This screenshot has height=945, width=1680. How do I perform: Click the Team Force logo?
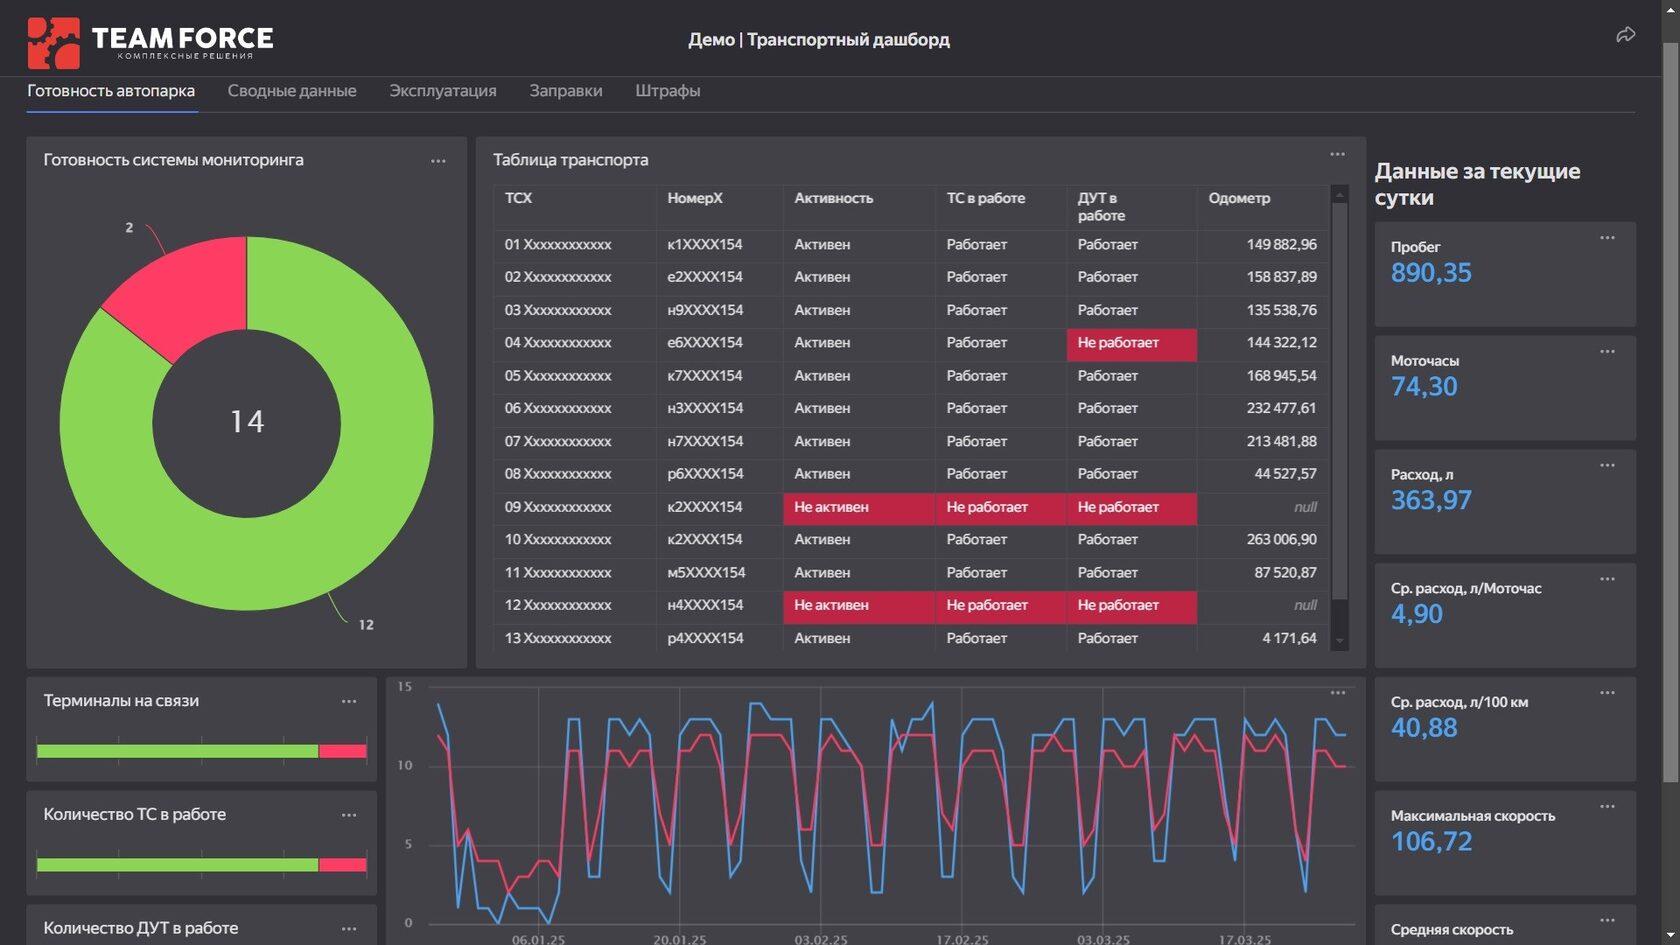click(150, 42)
